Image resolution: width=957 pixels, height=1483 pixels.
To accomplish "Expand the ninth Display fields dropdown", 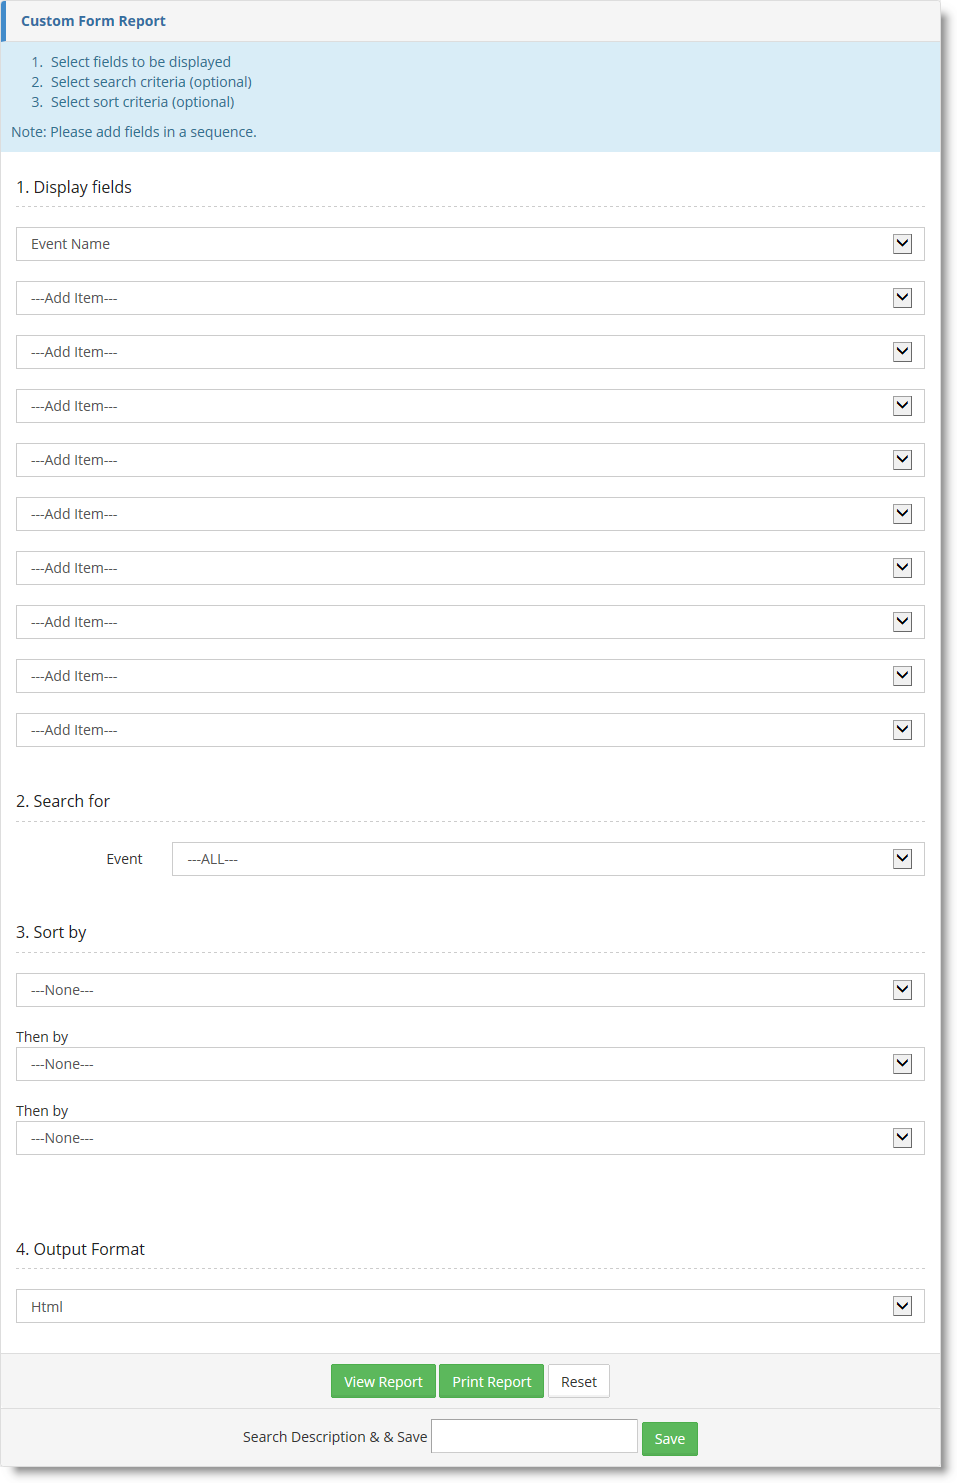I will [x=470, y=676].
